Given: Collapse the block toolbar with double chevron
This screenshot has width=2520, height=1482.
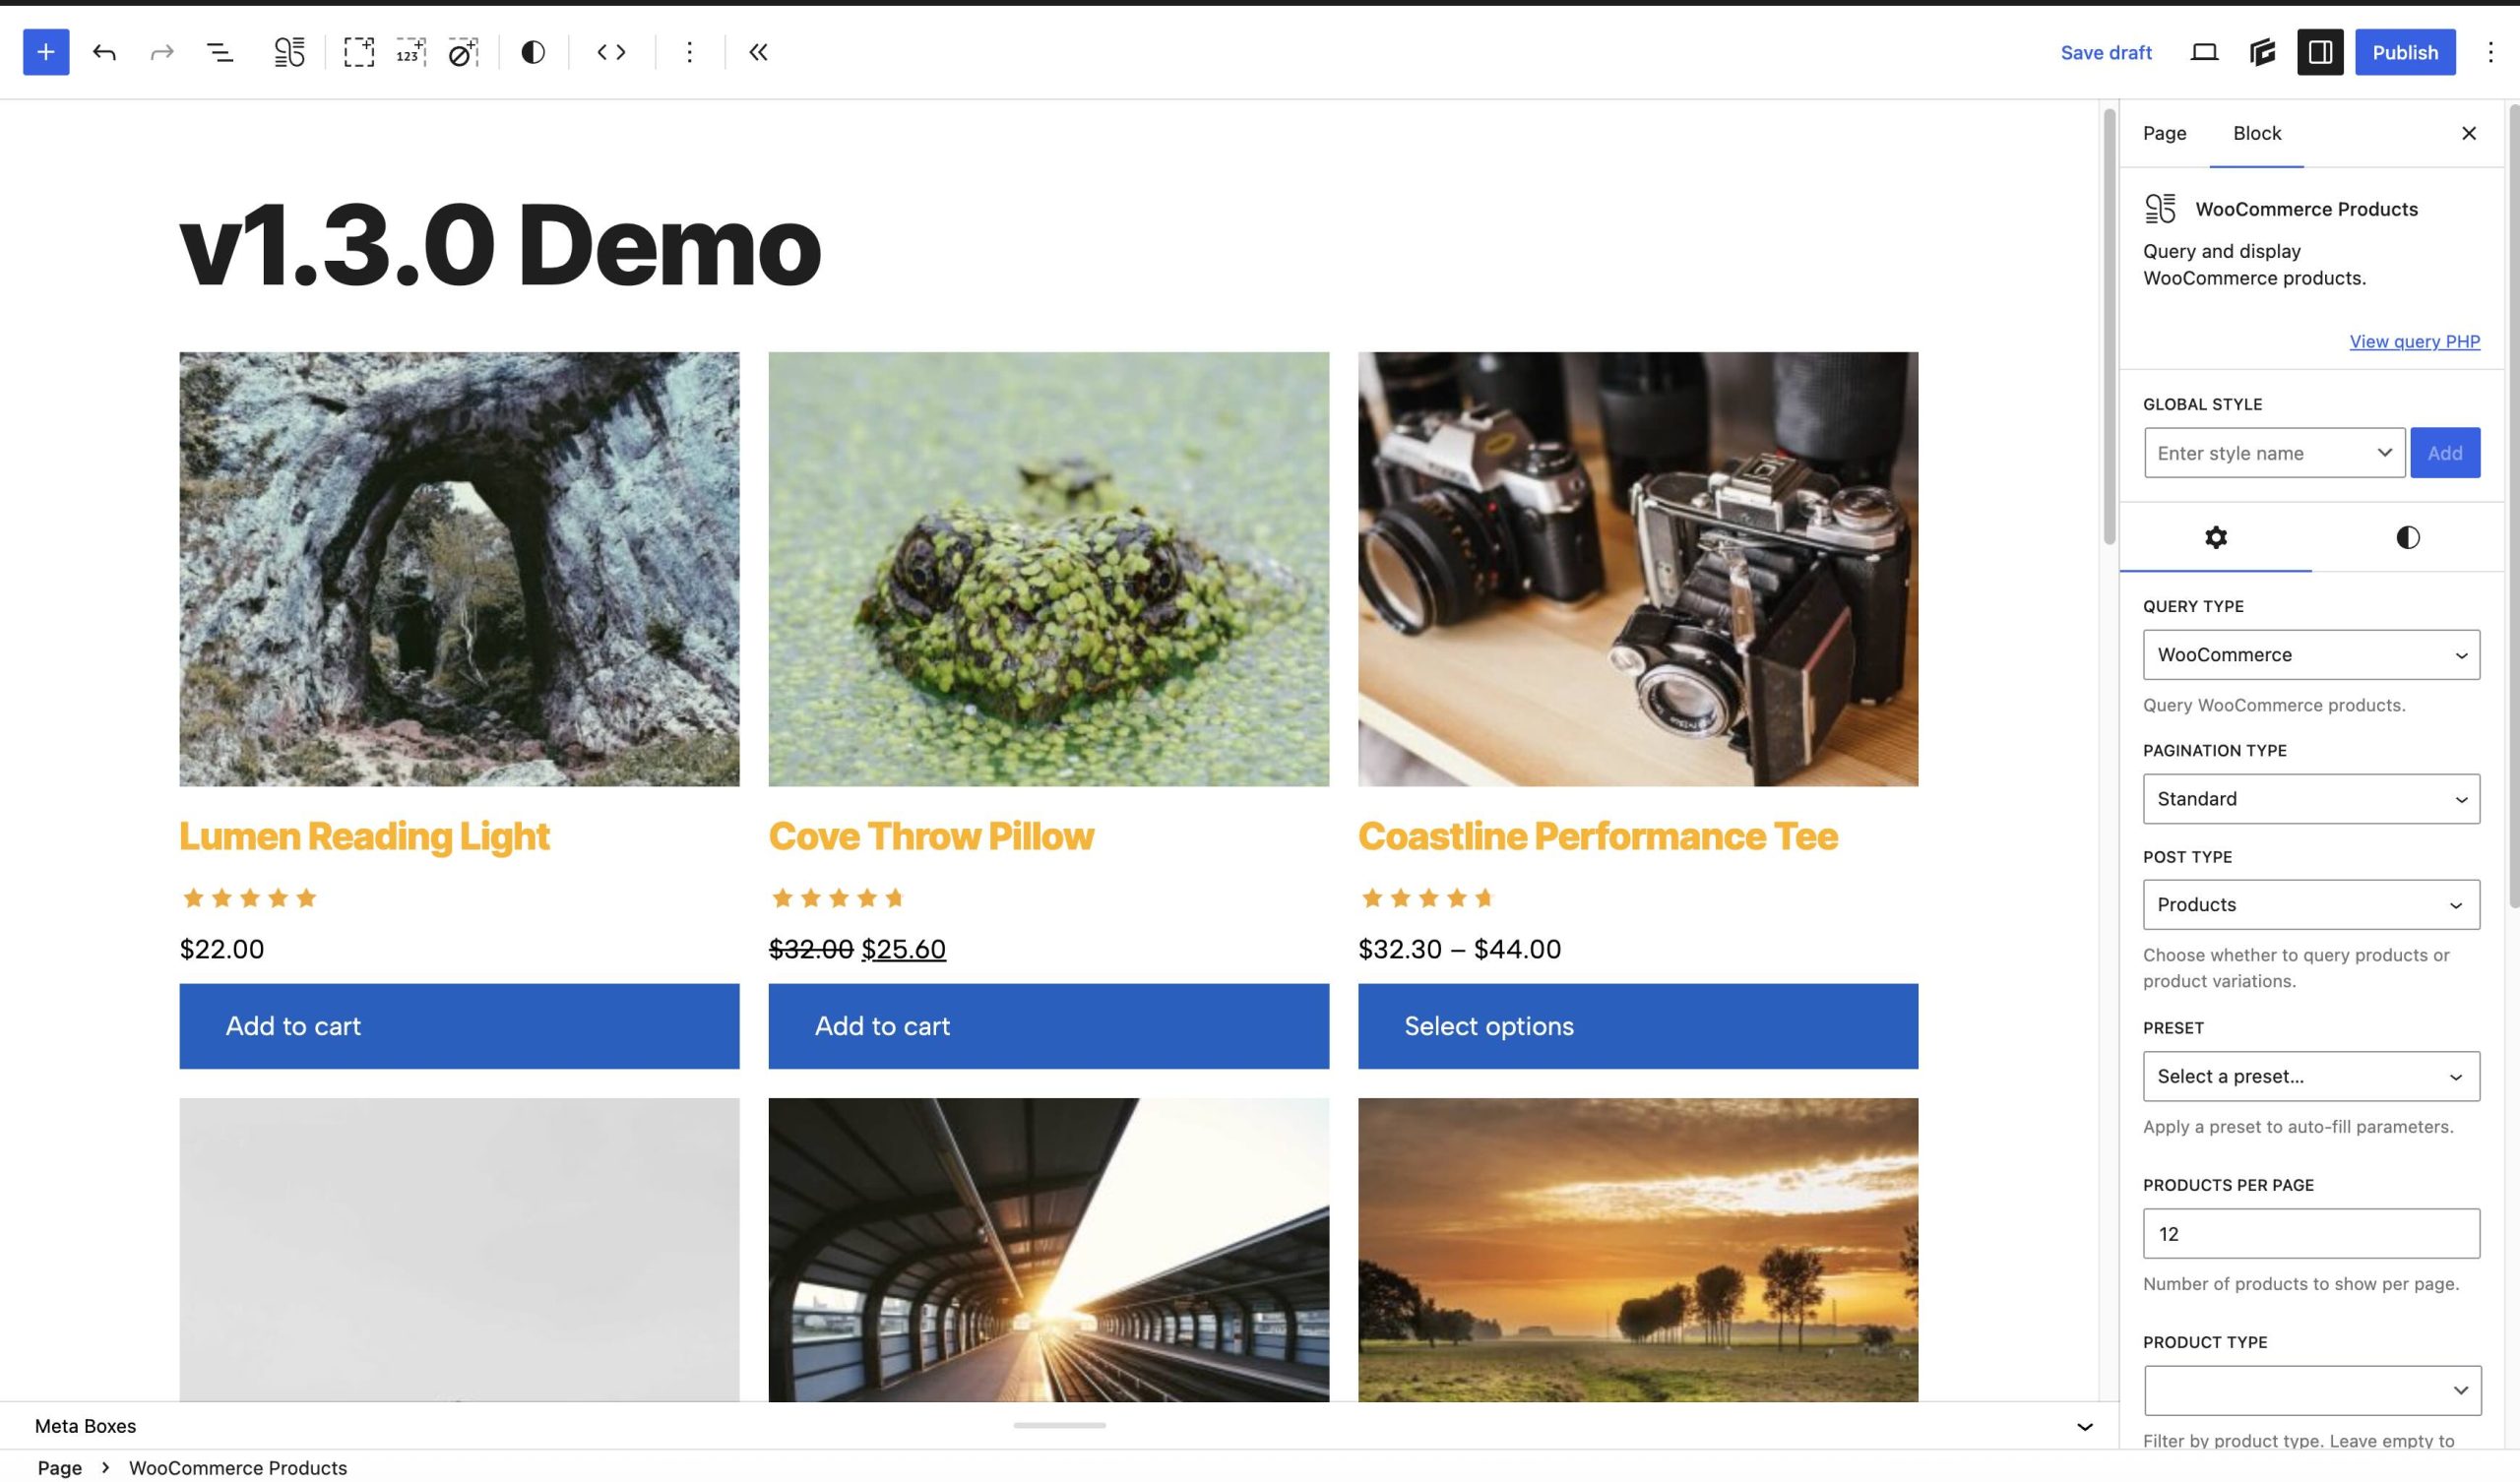Looking at the screenshot, I should 758,52.
